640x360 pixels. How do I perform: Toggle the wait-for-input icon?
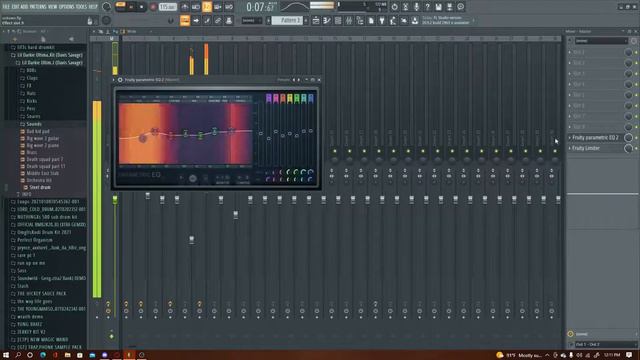point(196,7)
